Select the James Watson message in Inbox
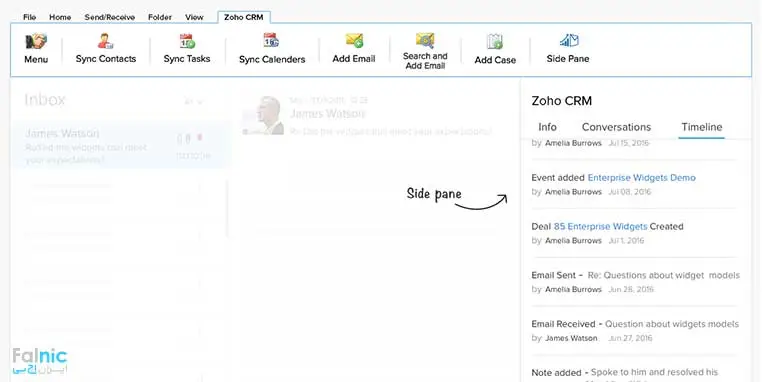The width and height of the screenshot is (762, 382). (x=121, y=146)
